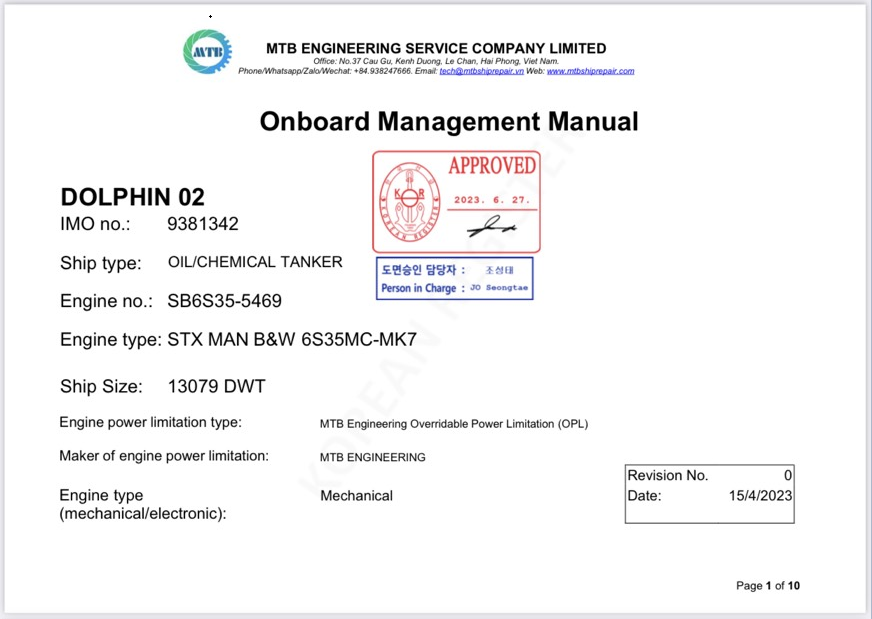The width and height of the screenshot is (872, 619).
Task: Click the 'APPROVED' stamp text
Action: pyautogui.click(x=492, y=166)
